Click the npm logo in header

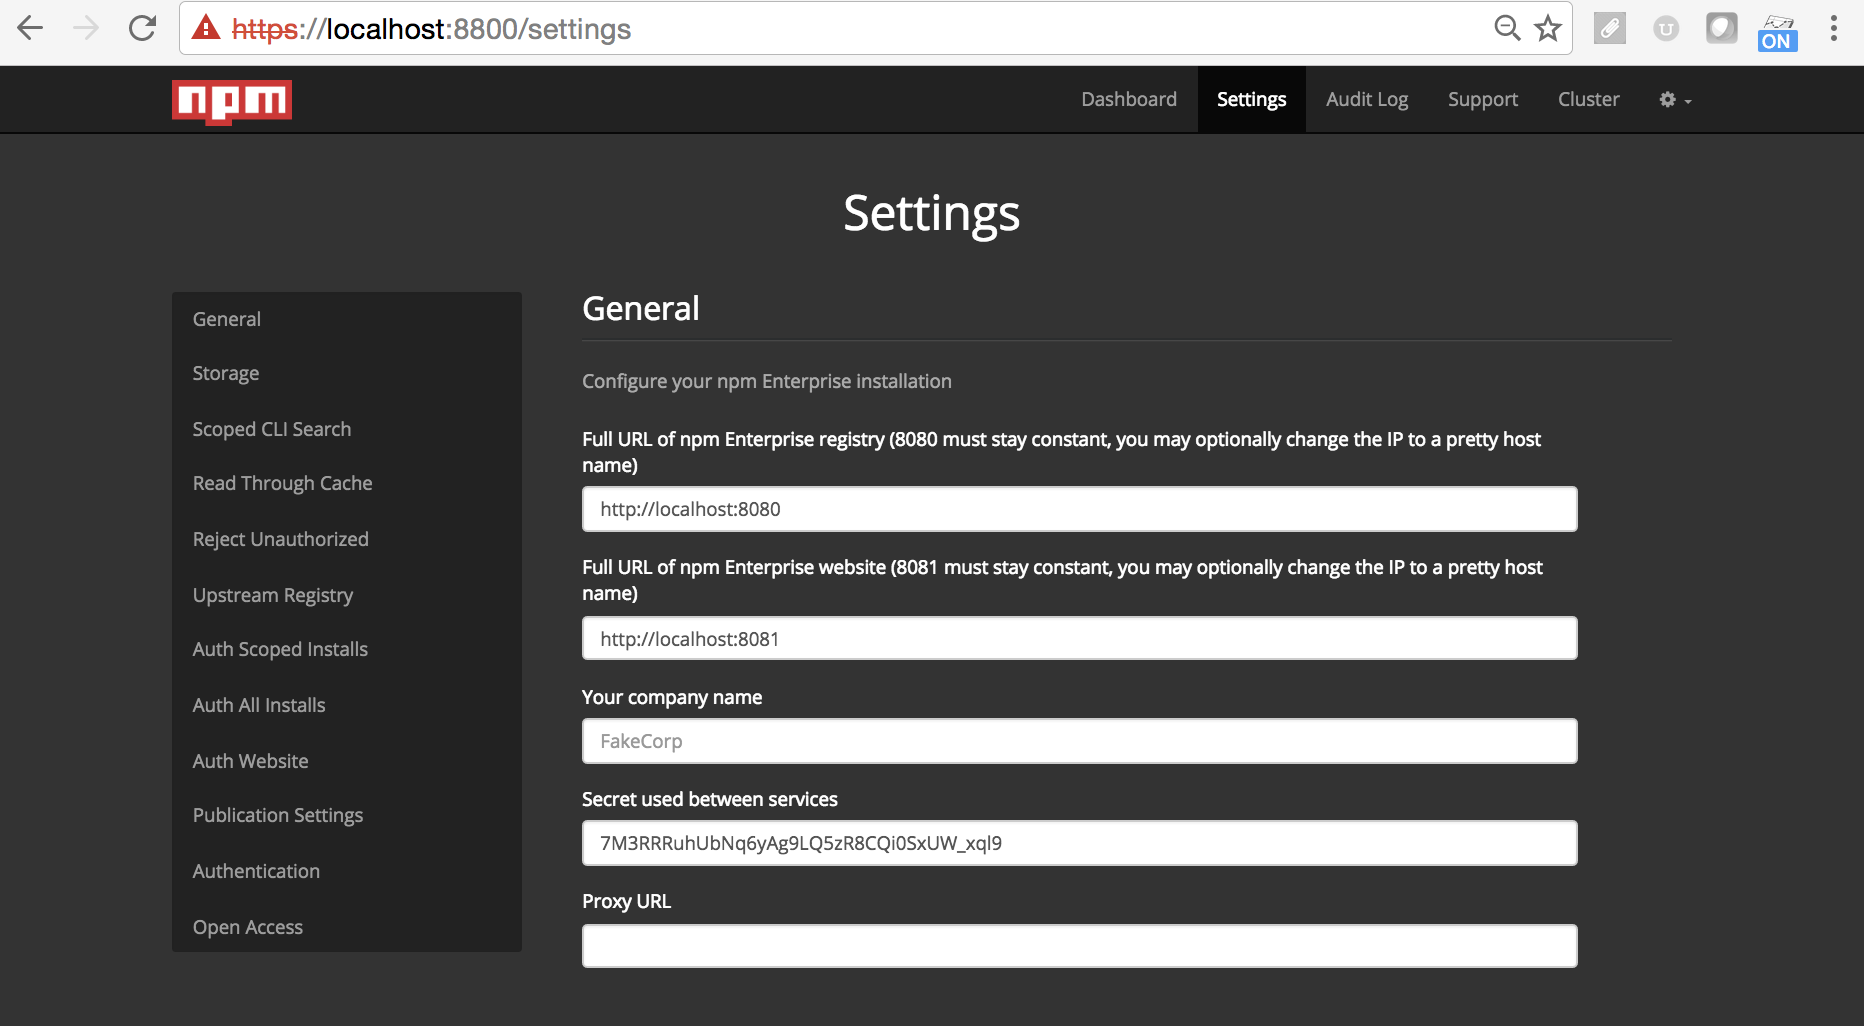tap(232, 101)
